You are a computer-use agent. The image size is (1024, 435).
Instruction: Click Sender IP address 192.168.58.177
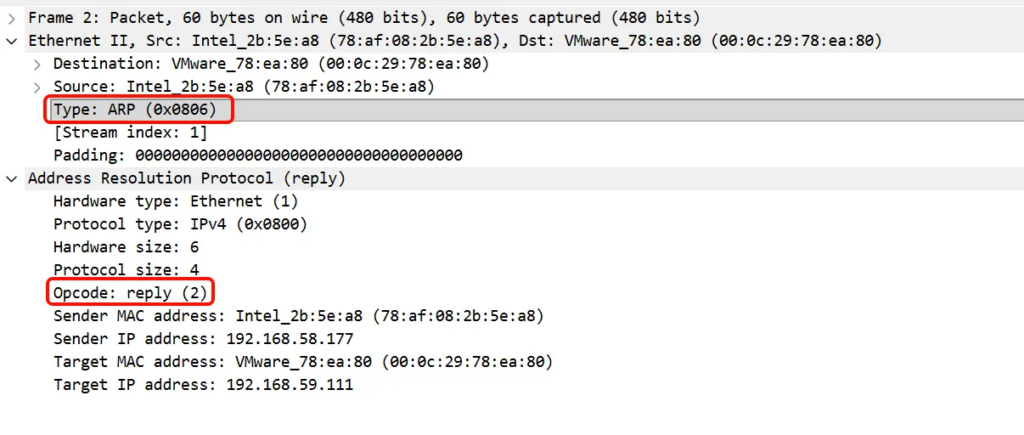click(x=203, y=339)
